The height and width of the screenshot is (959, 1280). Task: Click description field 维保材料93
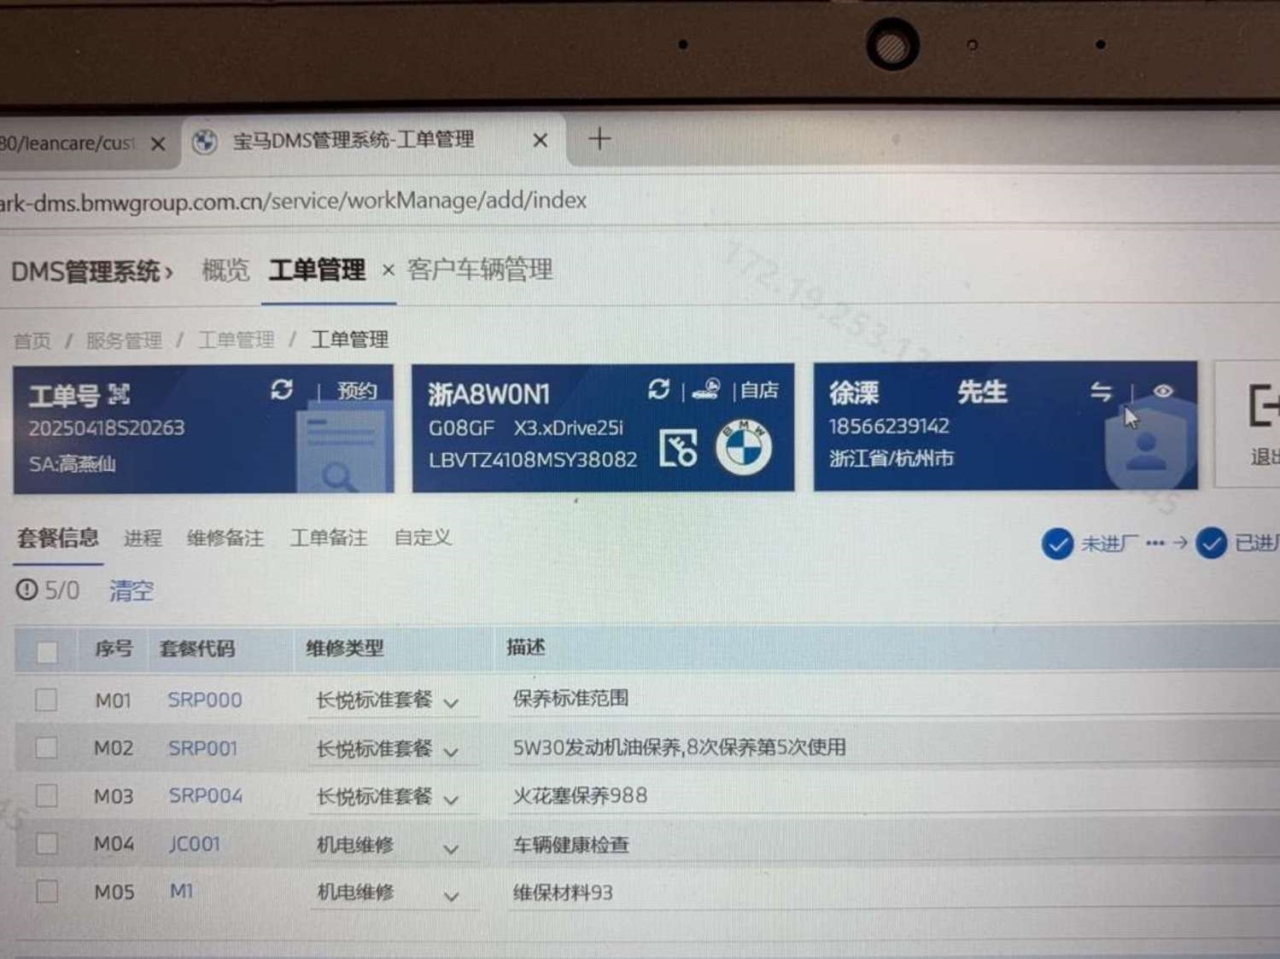pos(563,892)
